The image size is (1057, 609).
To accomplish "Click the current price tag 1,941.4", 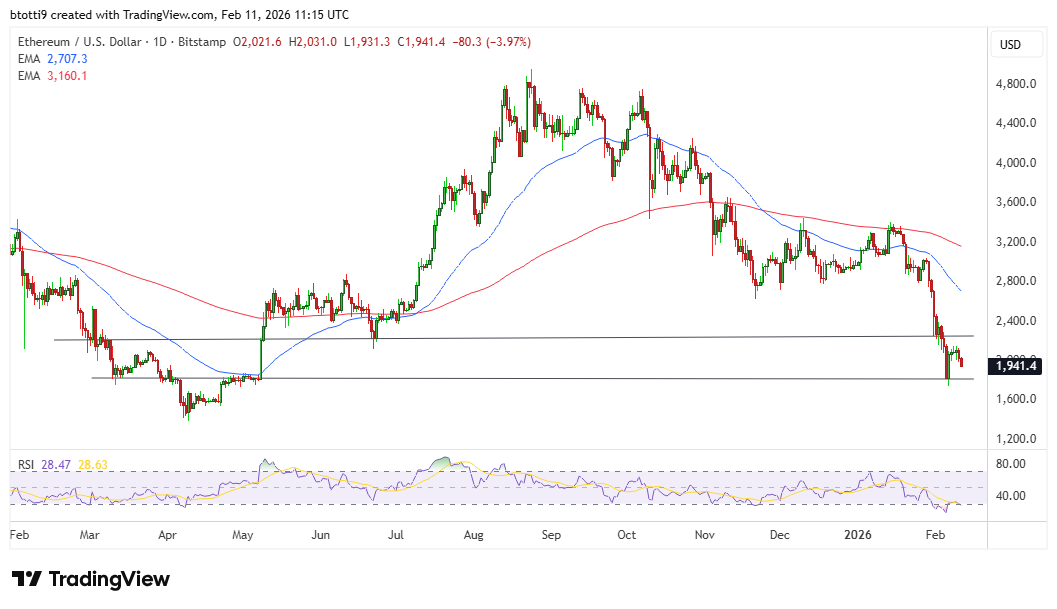I will [x=1014, y=367].
